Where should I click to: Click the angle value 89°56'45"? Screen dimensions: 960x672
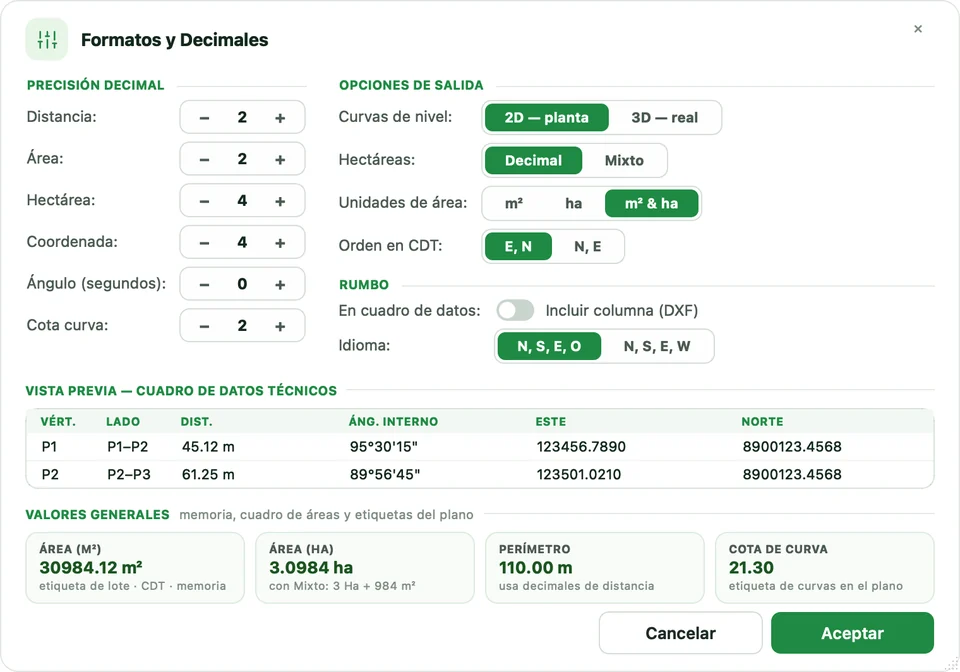tap(385, 474)
